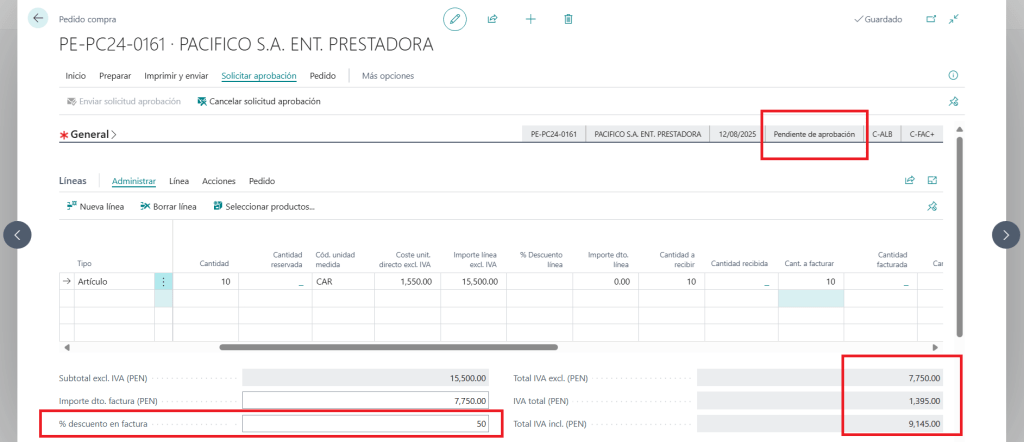This screenshot has height=442, width=1024.
Task: Open the row options three-dot menu
Action: click(164, 282)
